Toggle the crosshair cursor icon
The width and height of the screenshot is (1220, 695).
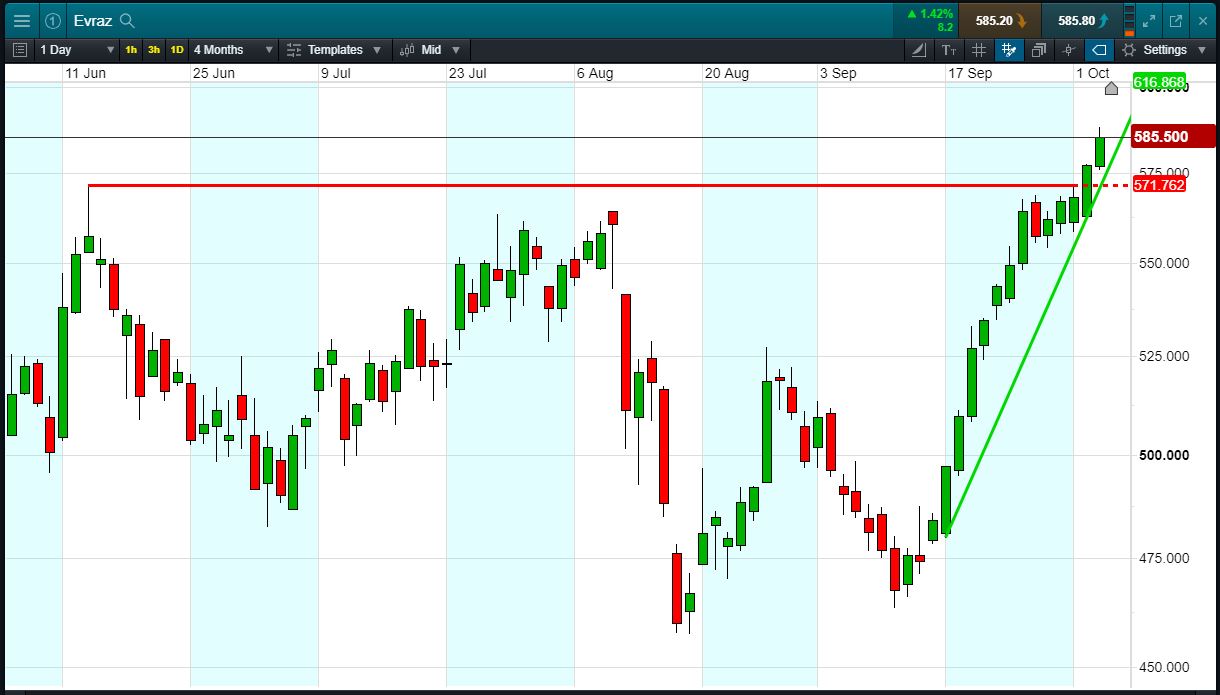pos(1069,49)
